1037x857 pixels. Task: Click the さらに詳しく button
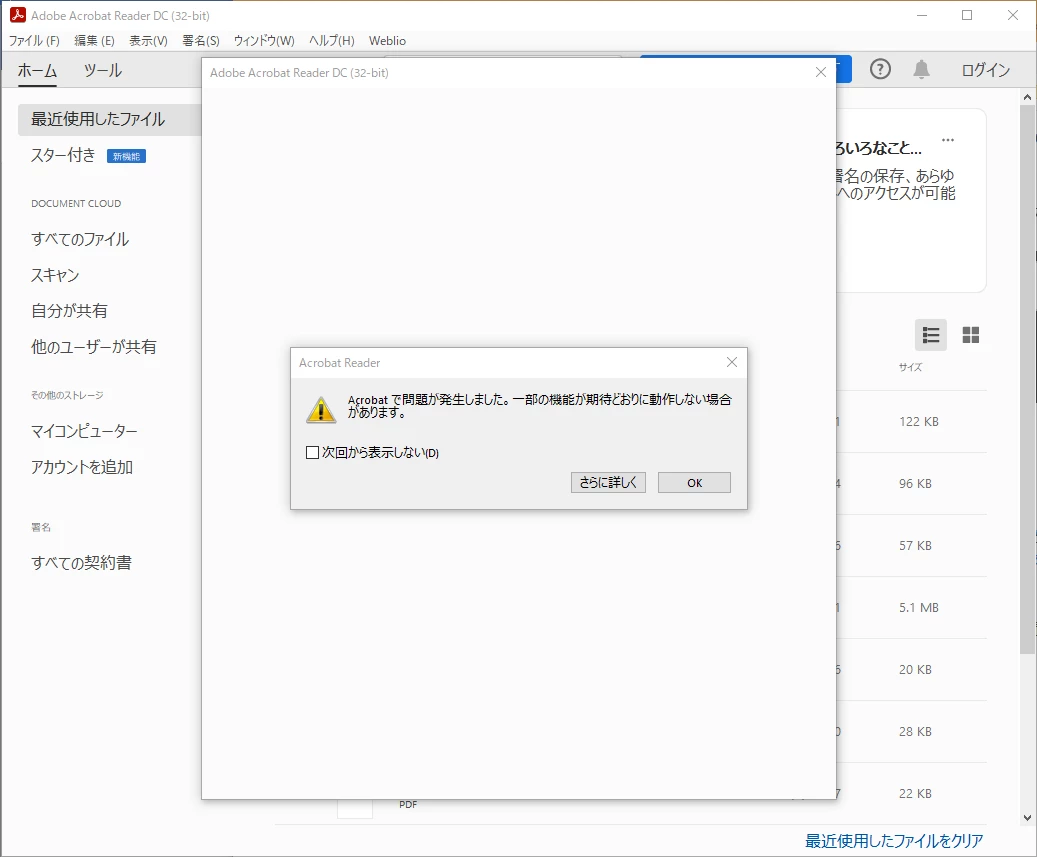coord(608,482)
